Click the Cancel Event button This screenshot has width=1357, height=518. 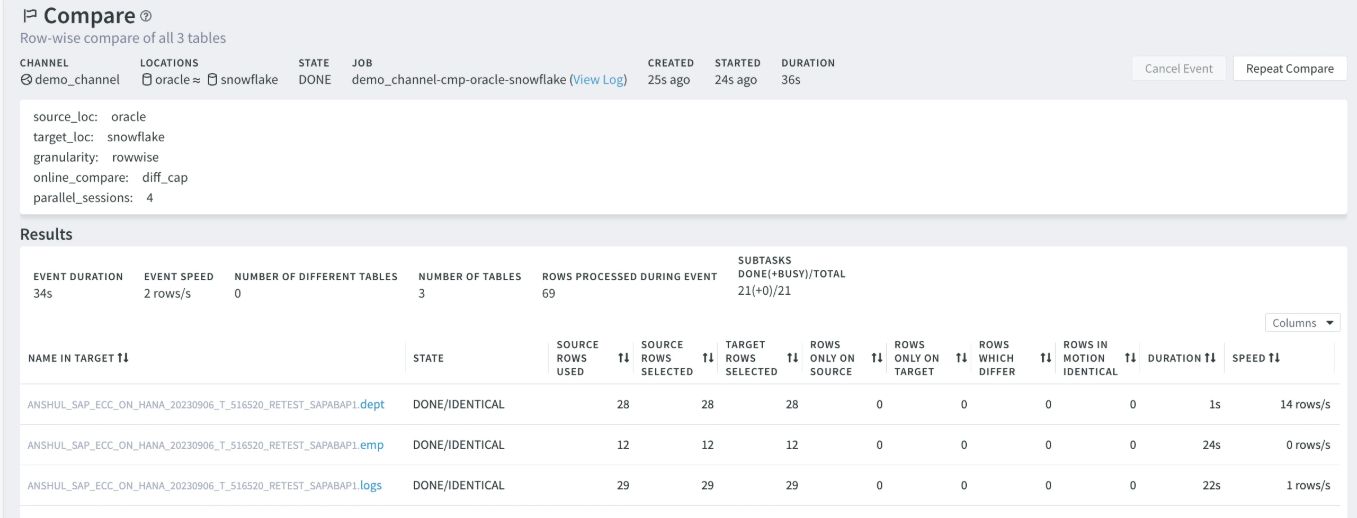click(x=1178, y=69)
